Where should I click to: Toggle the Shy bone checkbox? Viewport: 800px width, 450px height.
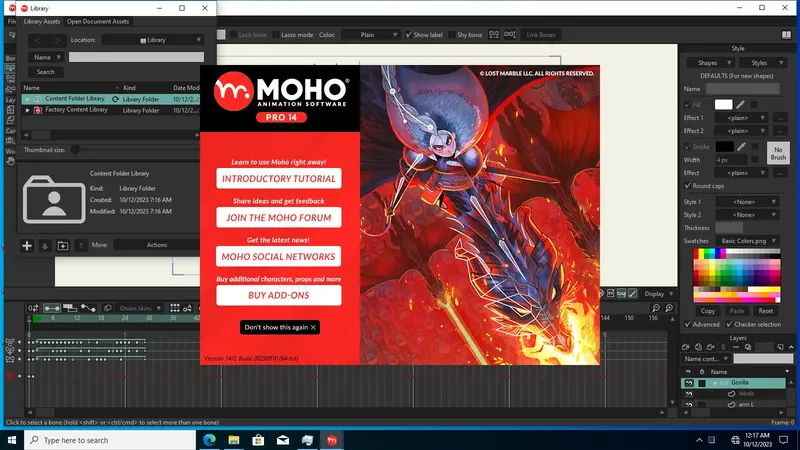tap(452, 35)
